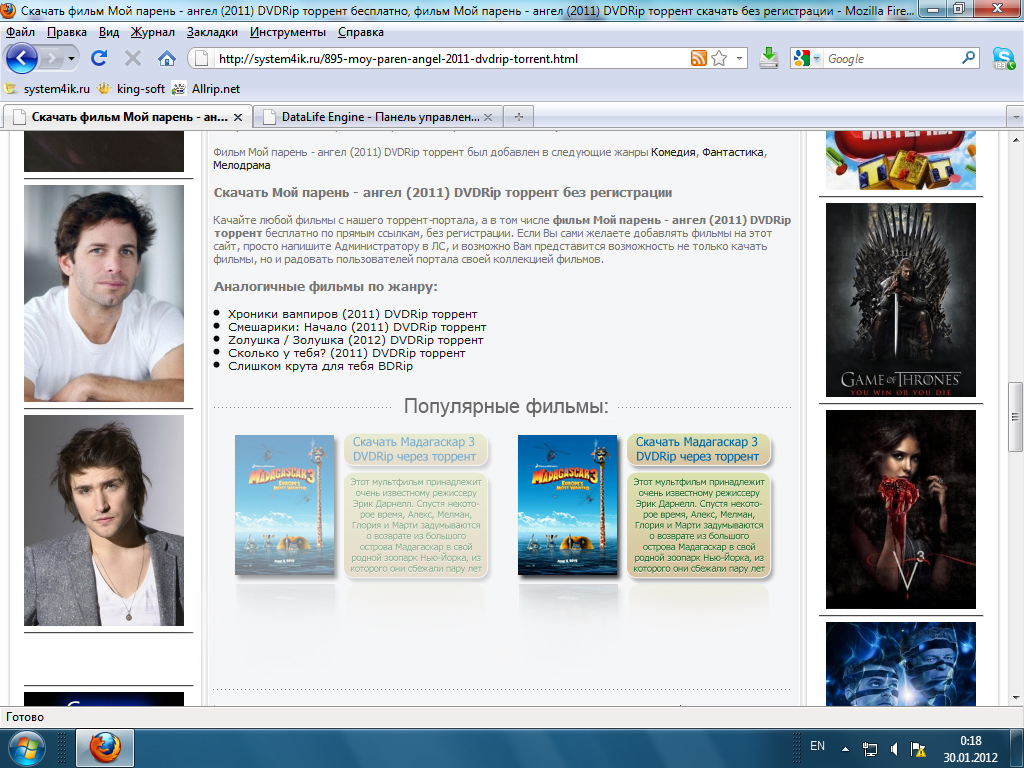Click the address bar URL field
The height and width of the screenshot is (768, 1024).
coord(451,59)
